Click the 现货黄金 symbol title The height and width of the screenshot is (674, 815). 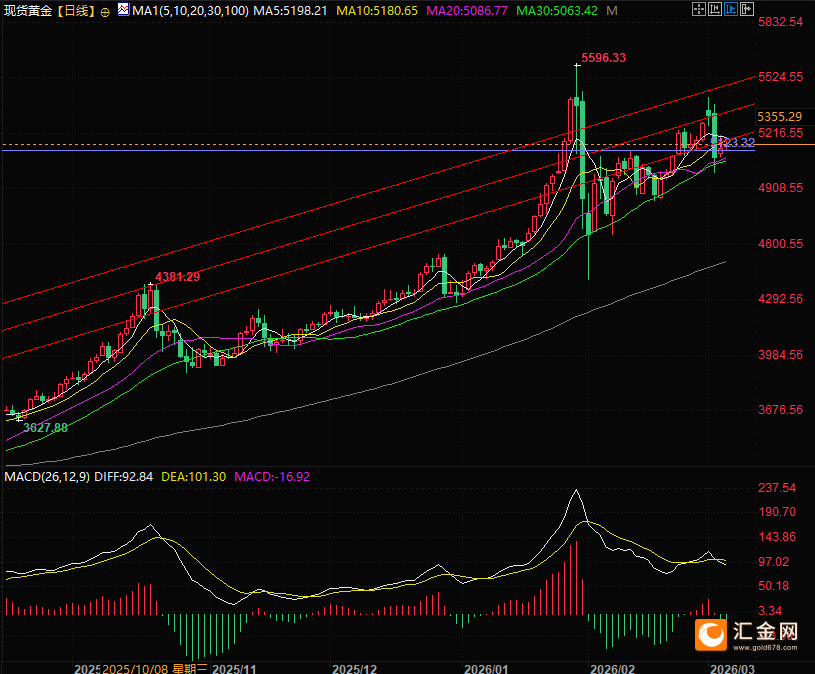(x=28, y=10)
